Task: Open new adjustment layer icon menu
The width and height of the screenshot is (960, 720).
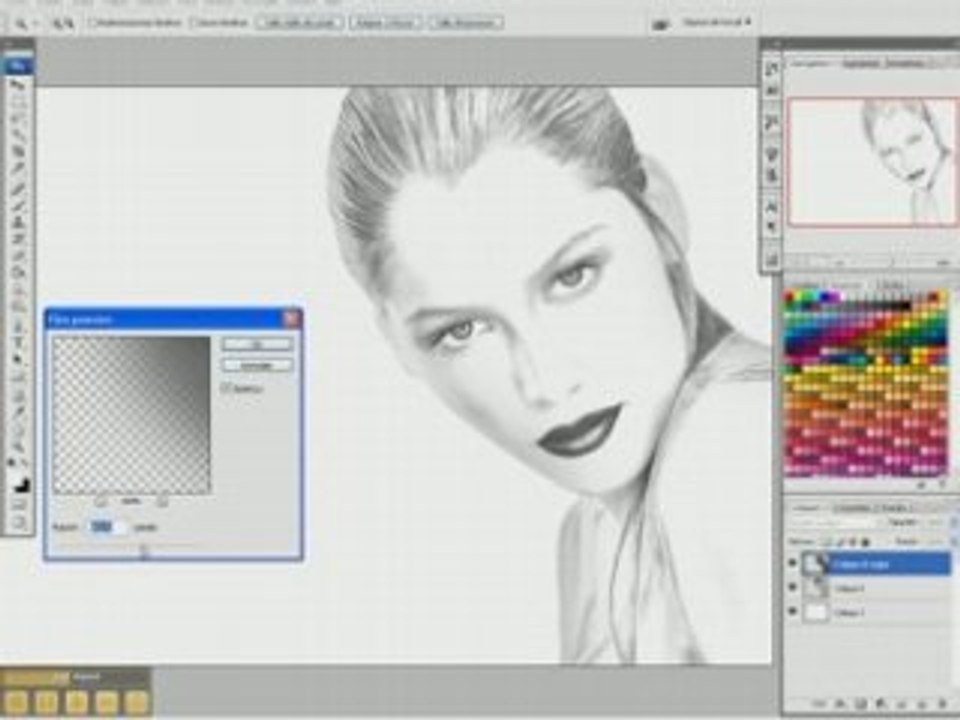Action: point(881,704)
